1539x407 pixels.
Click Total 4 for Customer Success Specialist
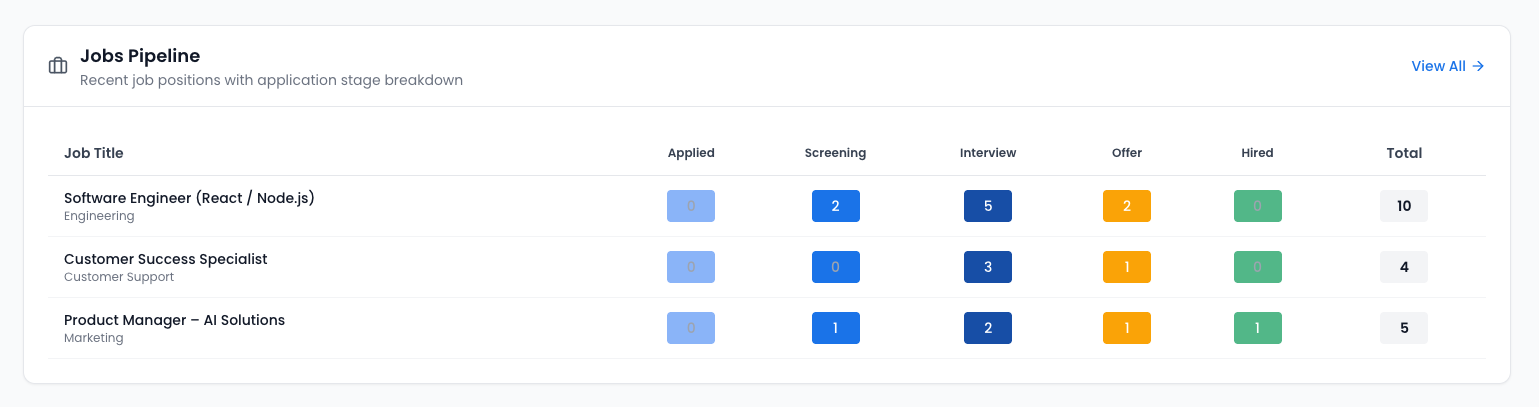click(x=1404, y=267)
